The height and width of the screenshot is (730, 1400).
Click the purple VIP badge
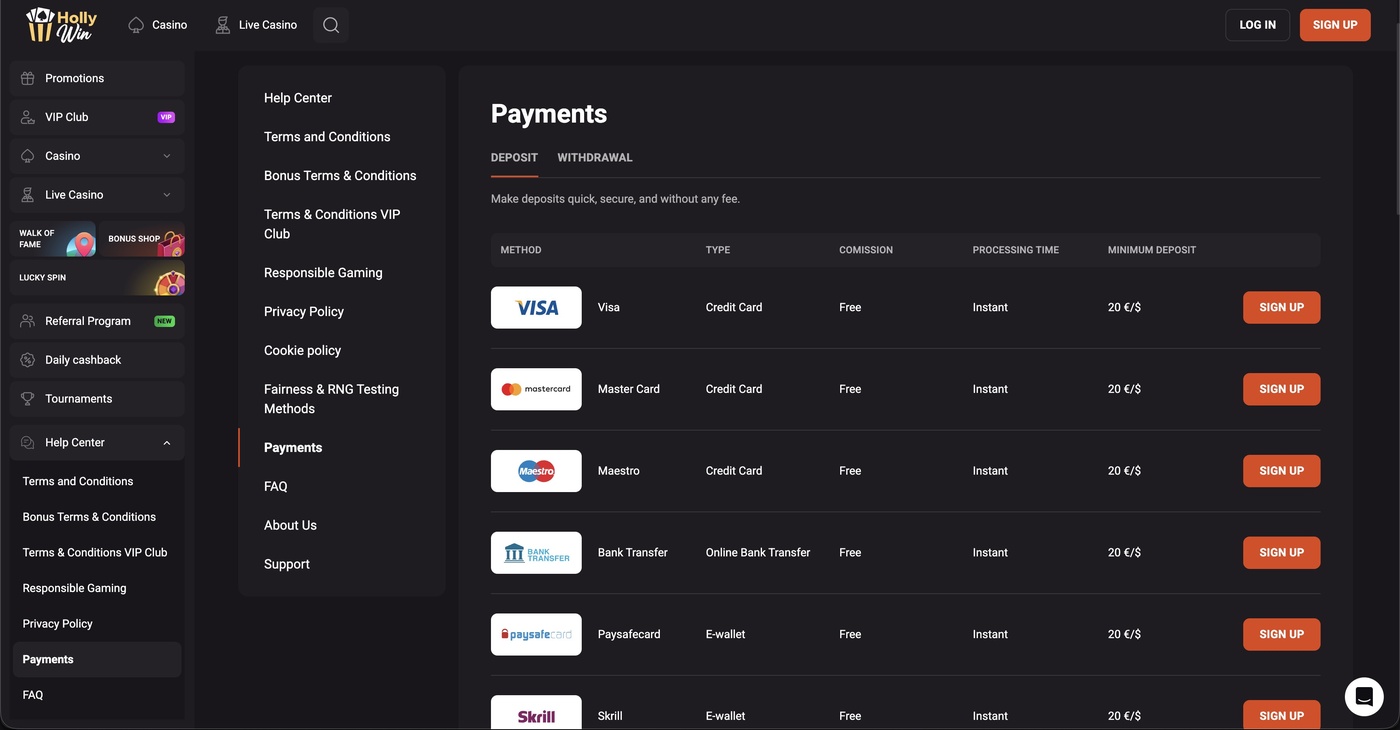click(x=166, y=117)
